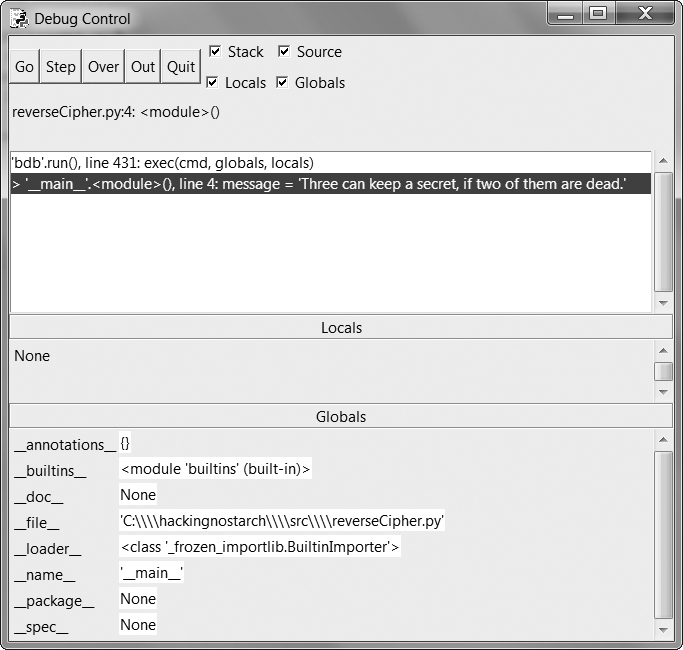Click the __annotations__ value field {}
Viewport: 683px width, 650px height.
pos(125,443)
